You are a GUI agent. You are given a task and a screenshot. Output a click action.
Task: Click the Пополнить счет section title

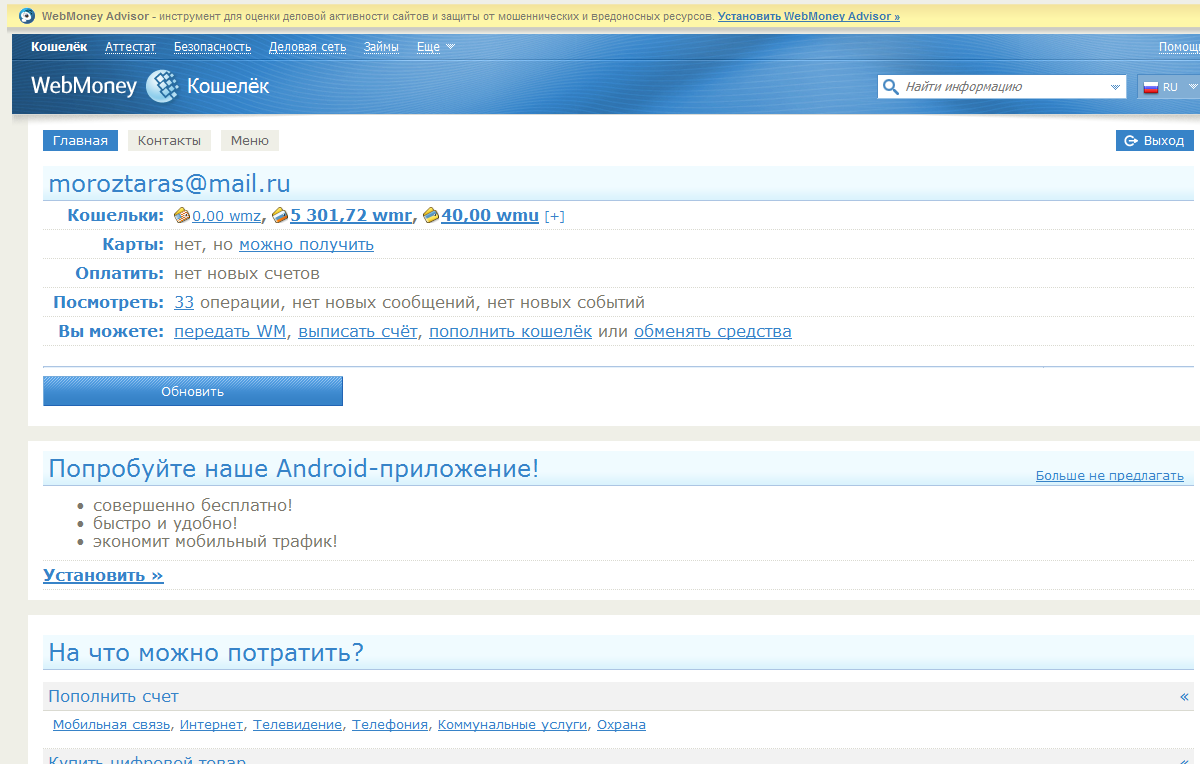[x=114, y=696]
